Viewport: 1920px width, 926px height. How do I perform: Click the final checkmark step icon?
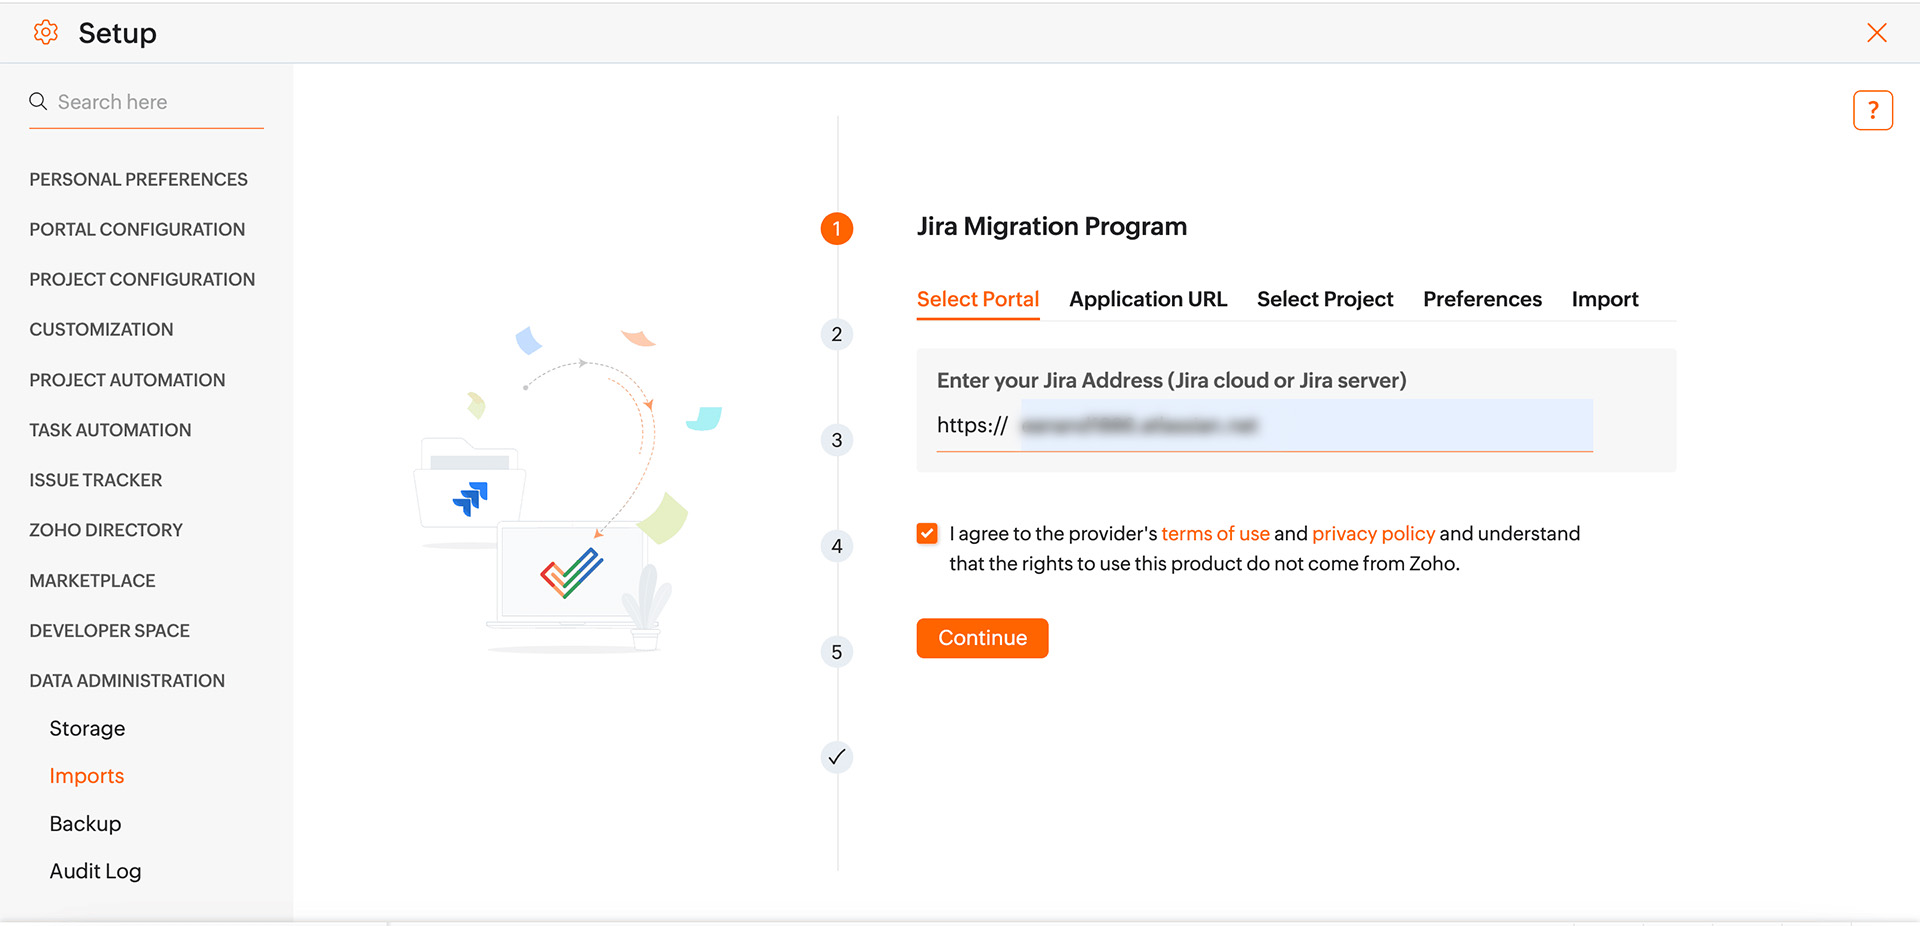click(837, 757)
